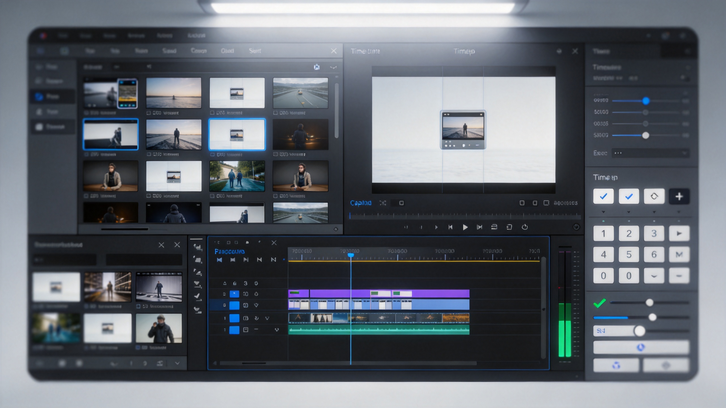Open the small arrow under the first checkmark box
Image resolution: width=726 pixels, height=408 pixels.
click(603, 212)
